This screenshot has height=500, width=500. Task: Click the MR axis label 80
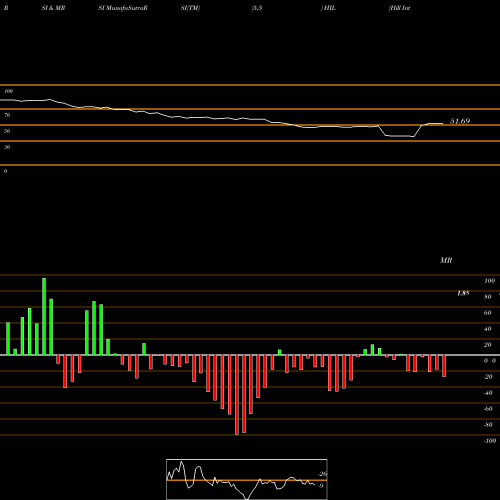pyautogui.click(x=488, y=297)
